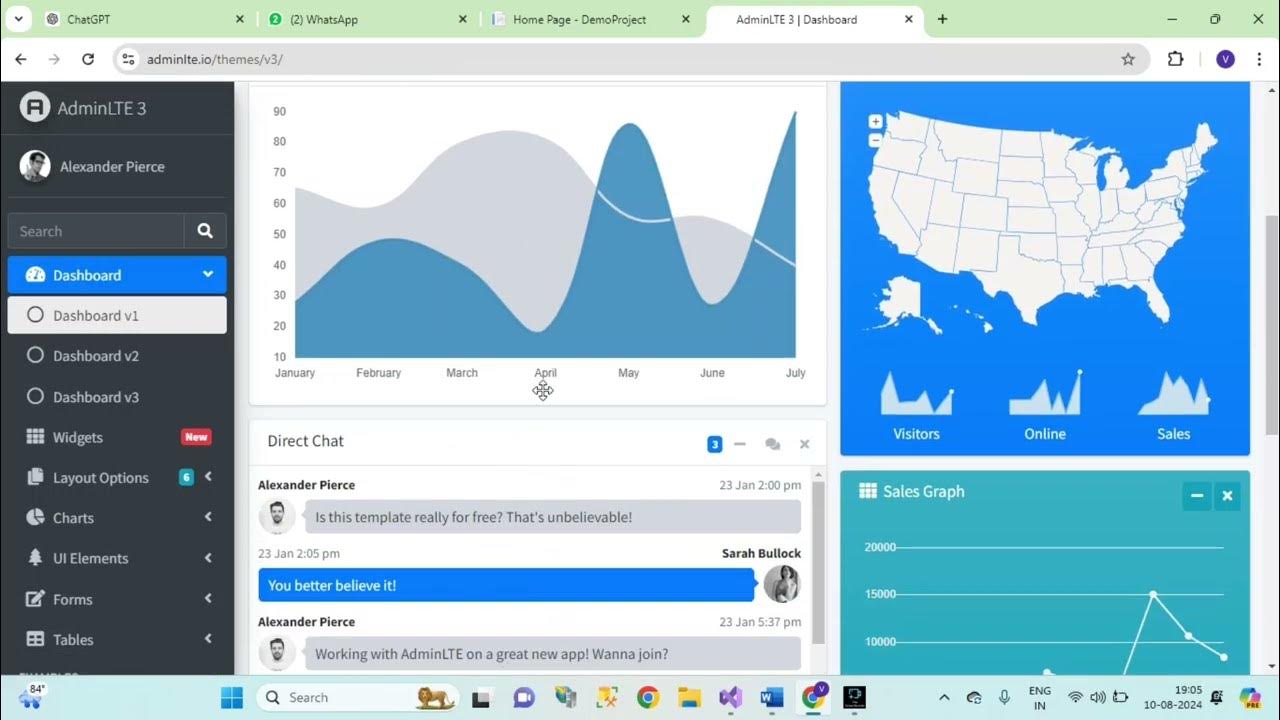
Task: Expand the Layout Options chevron
Action: (208, 477)
